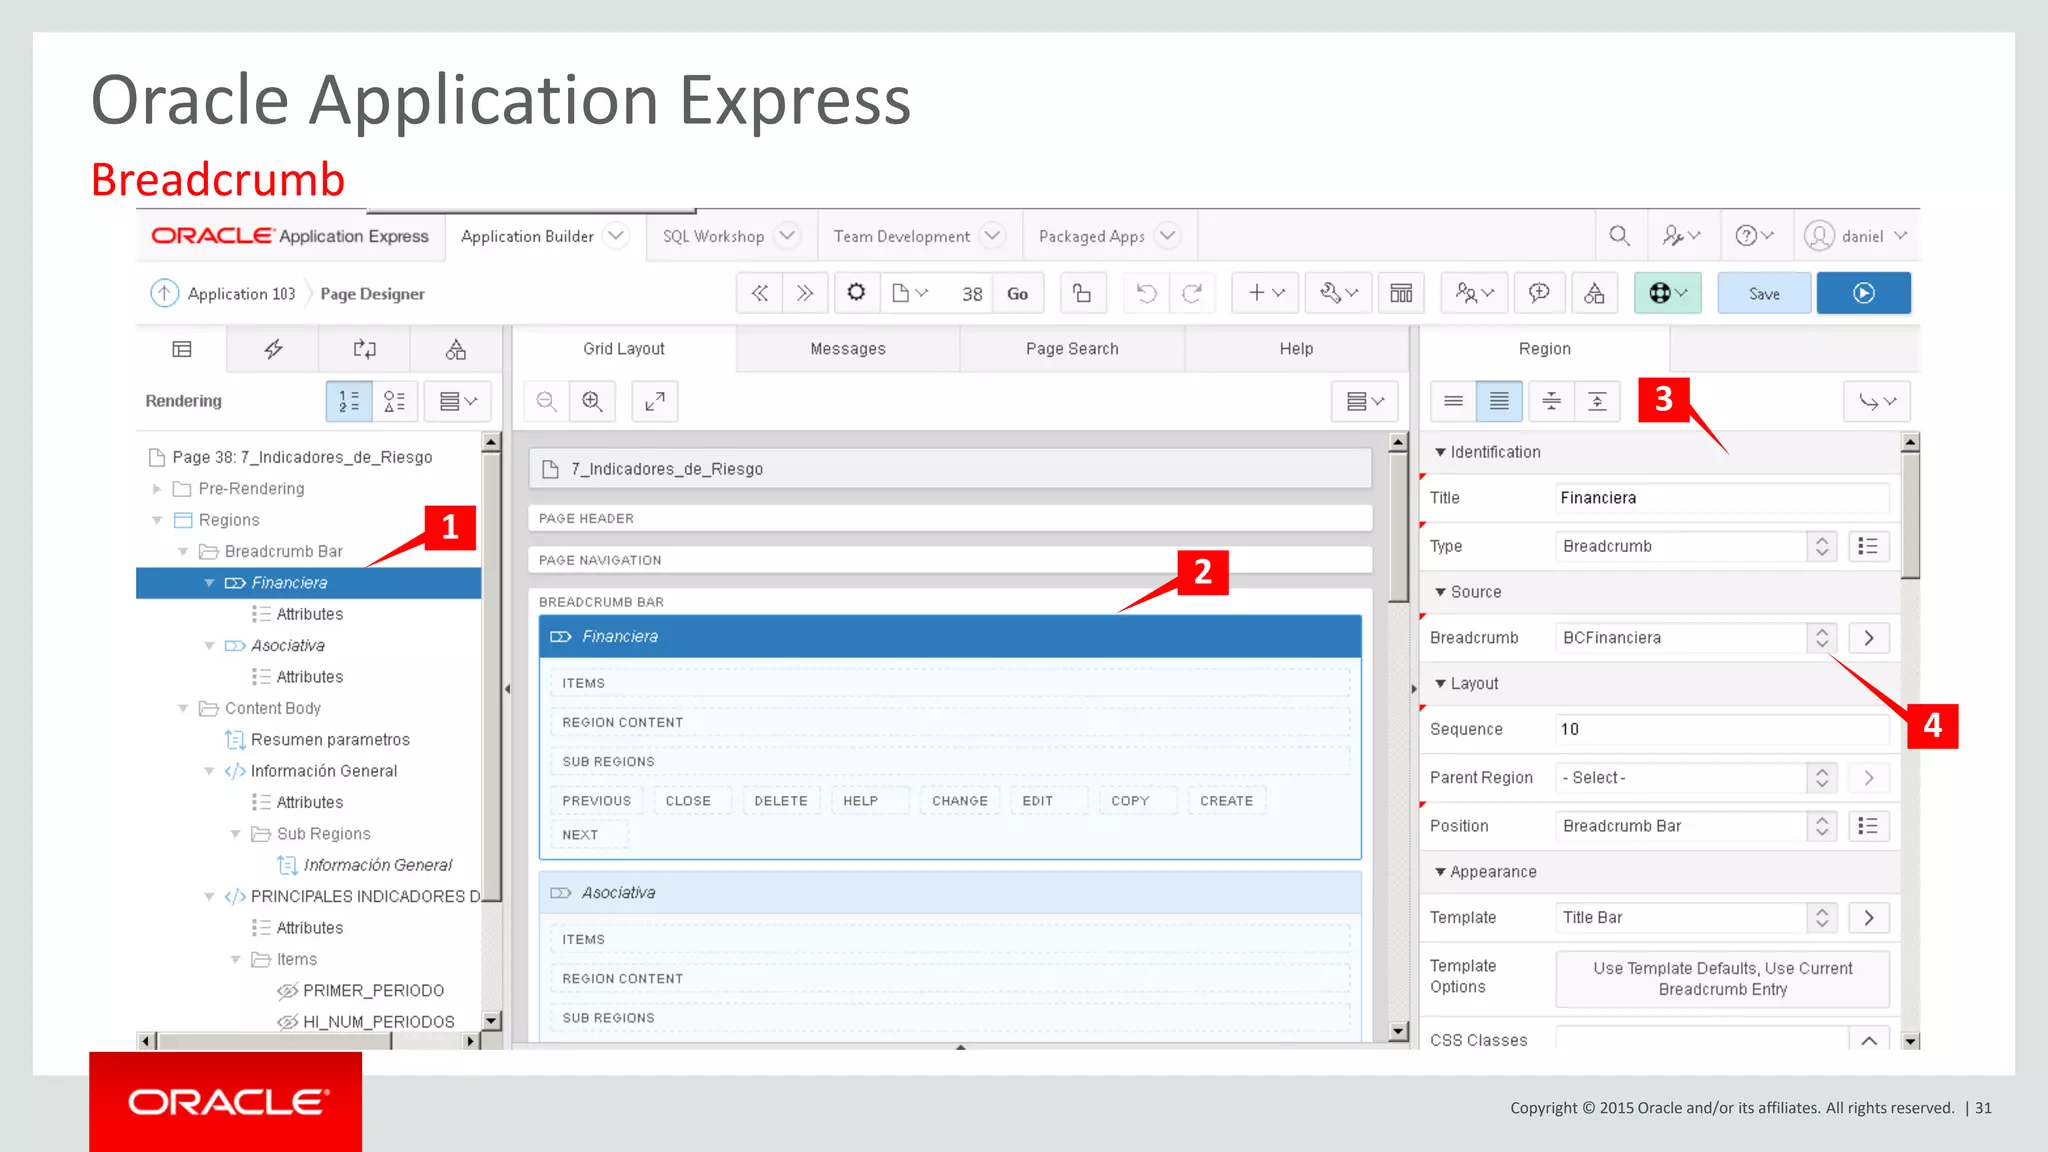Screen dimensions: 2048x1152
Task: Open the Go to Group menu in properties
Action: [x=1877, y=401]
